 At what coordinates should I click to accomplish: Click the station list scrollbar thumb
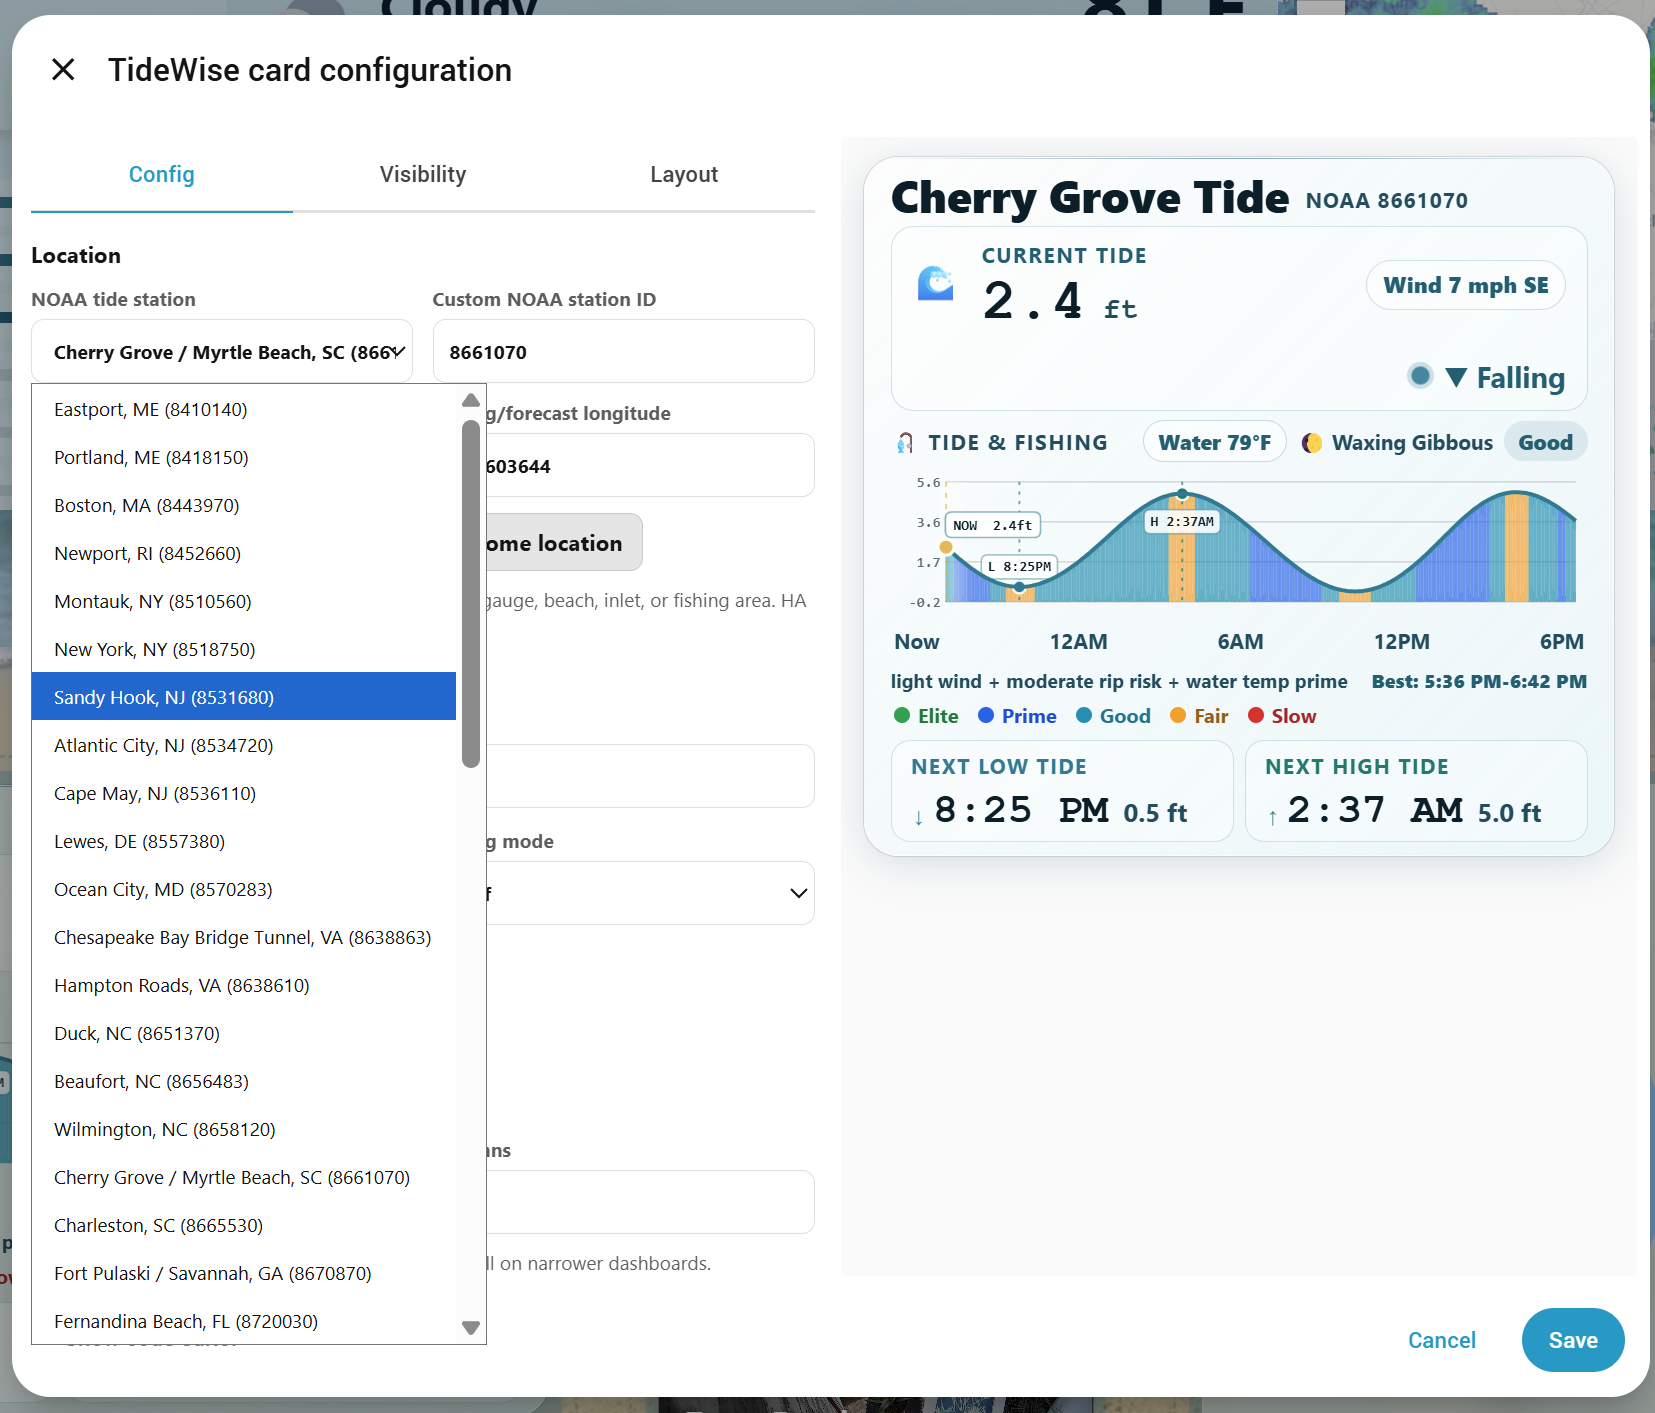point(471,594)
